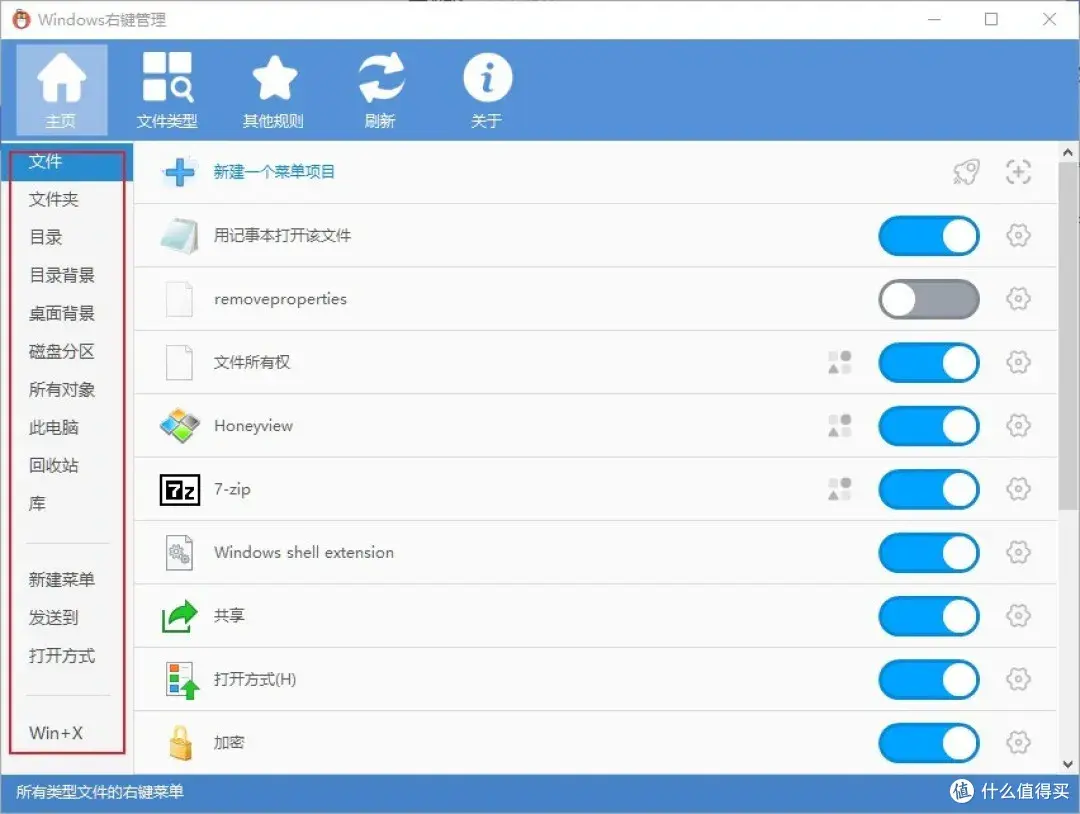1080x814 pixels.
Task: Open settings gear for 打开方式(H)
Action: pos(1018,679)
